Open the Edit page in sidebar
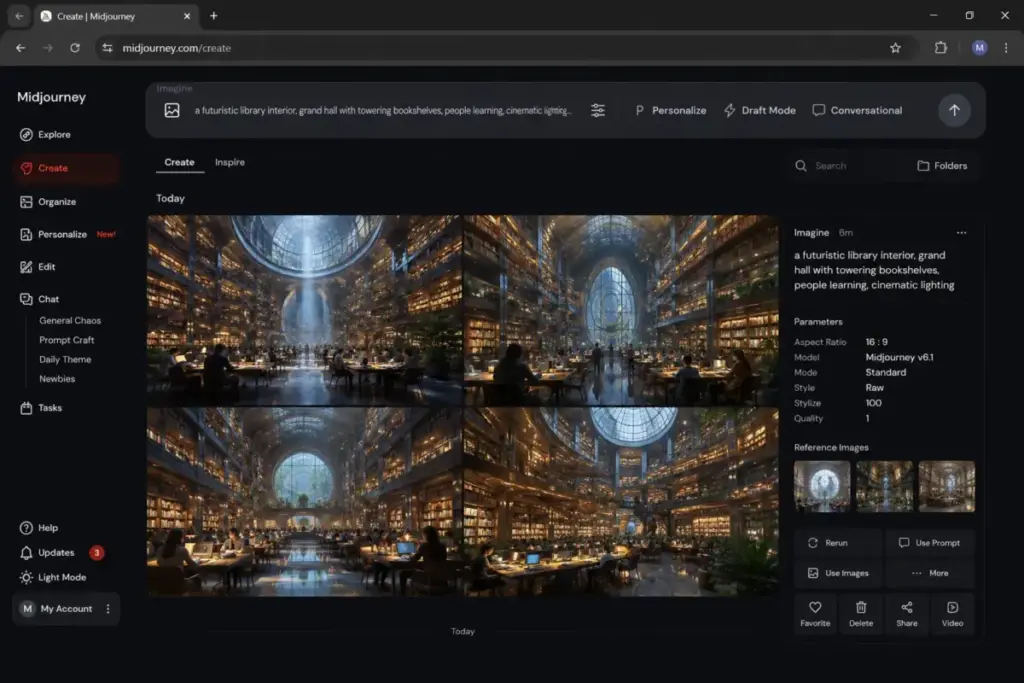1024x683 pixels. pos(37,266)
